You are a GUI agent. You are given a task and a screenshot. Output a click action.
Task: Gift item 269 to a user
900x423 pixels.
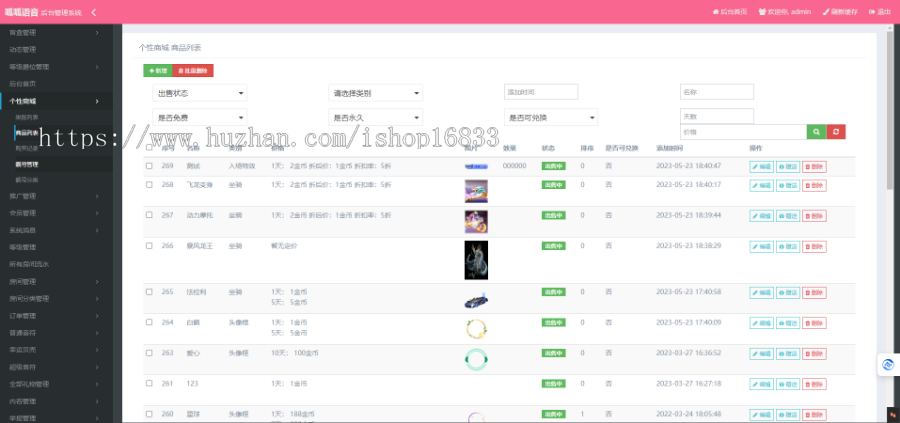click(788, 167)
